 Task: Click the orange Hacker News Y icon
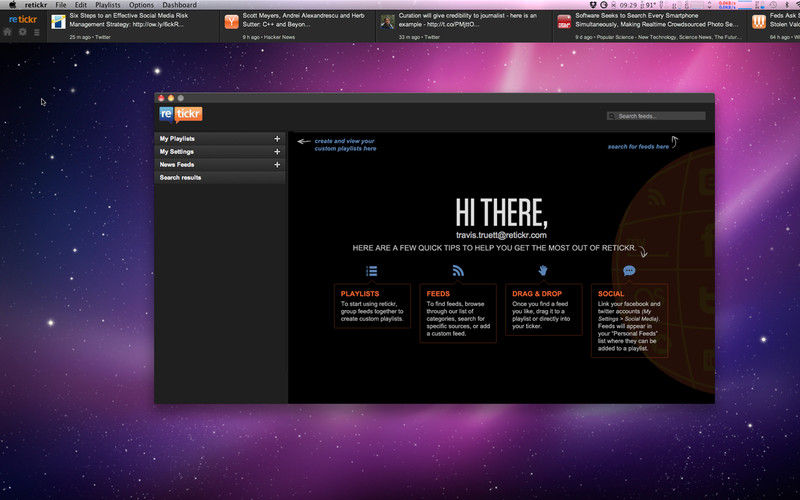pos(232,22)
